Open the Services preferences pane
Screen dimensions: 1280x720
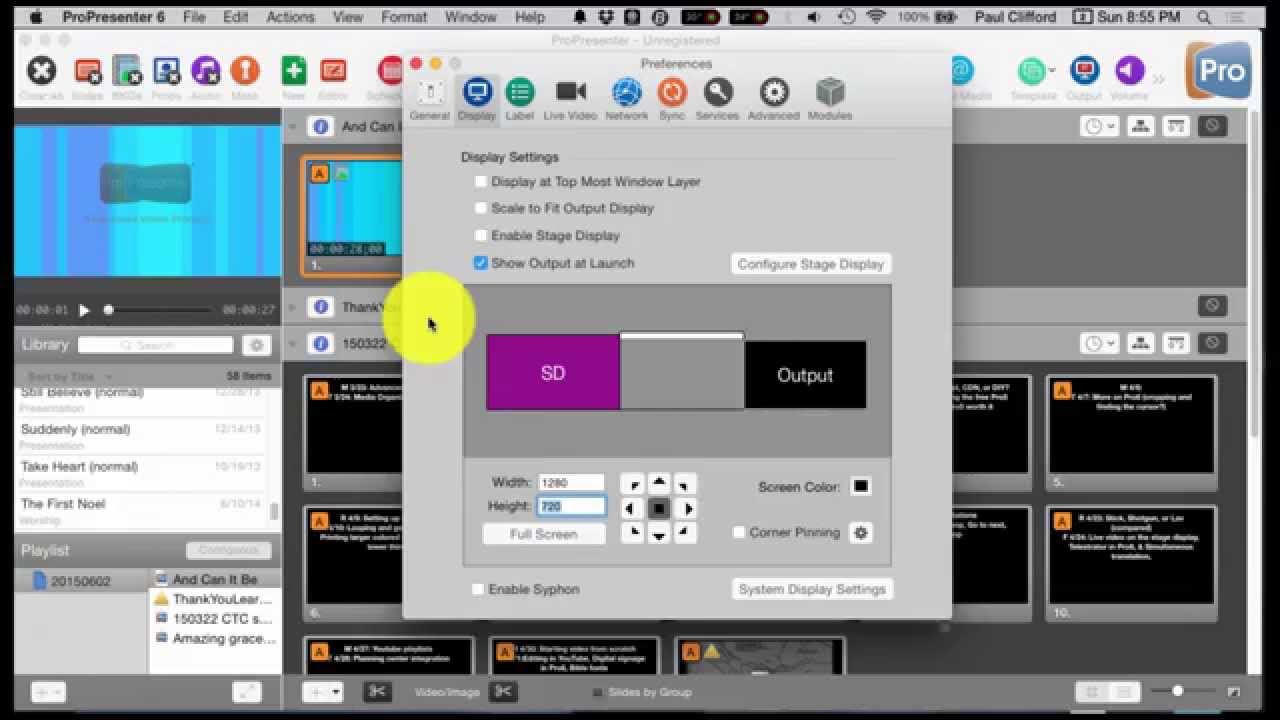pos(717,99)
